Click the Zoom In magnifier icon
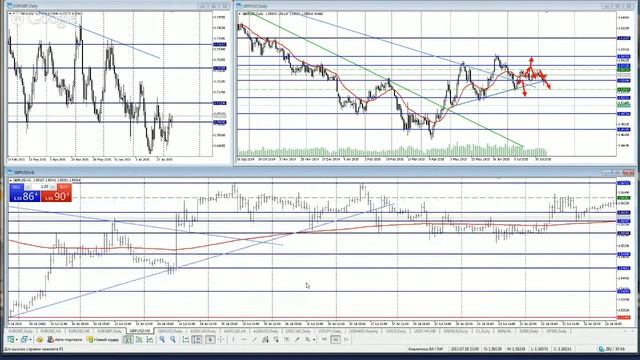 click(x=162, y=339)
